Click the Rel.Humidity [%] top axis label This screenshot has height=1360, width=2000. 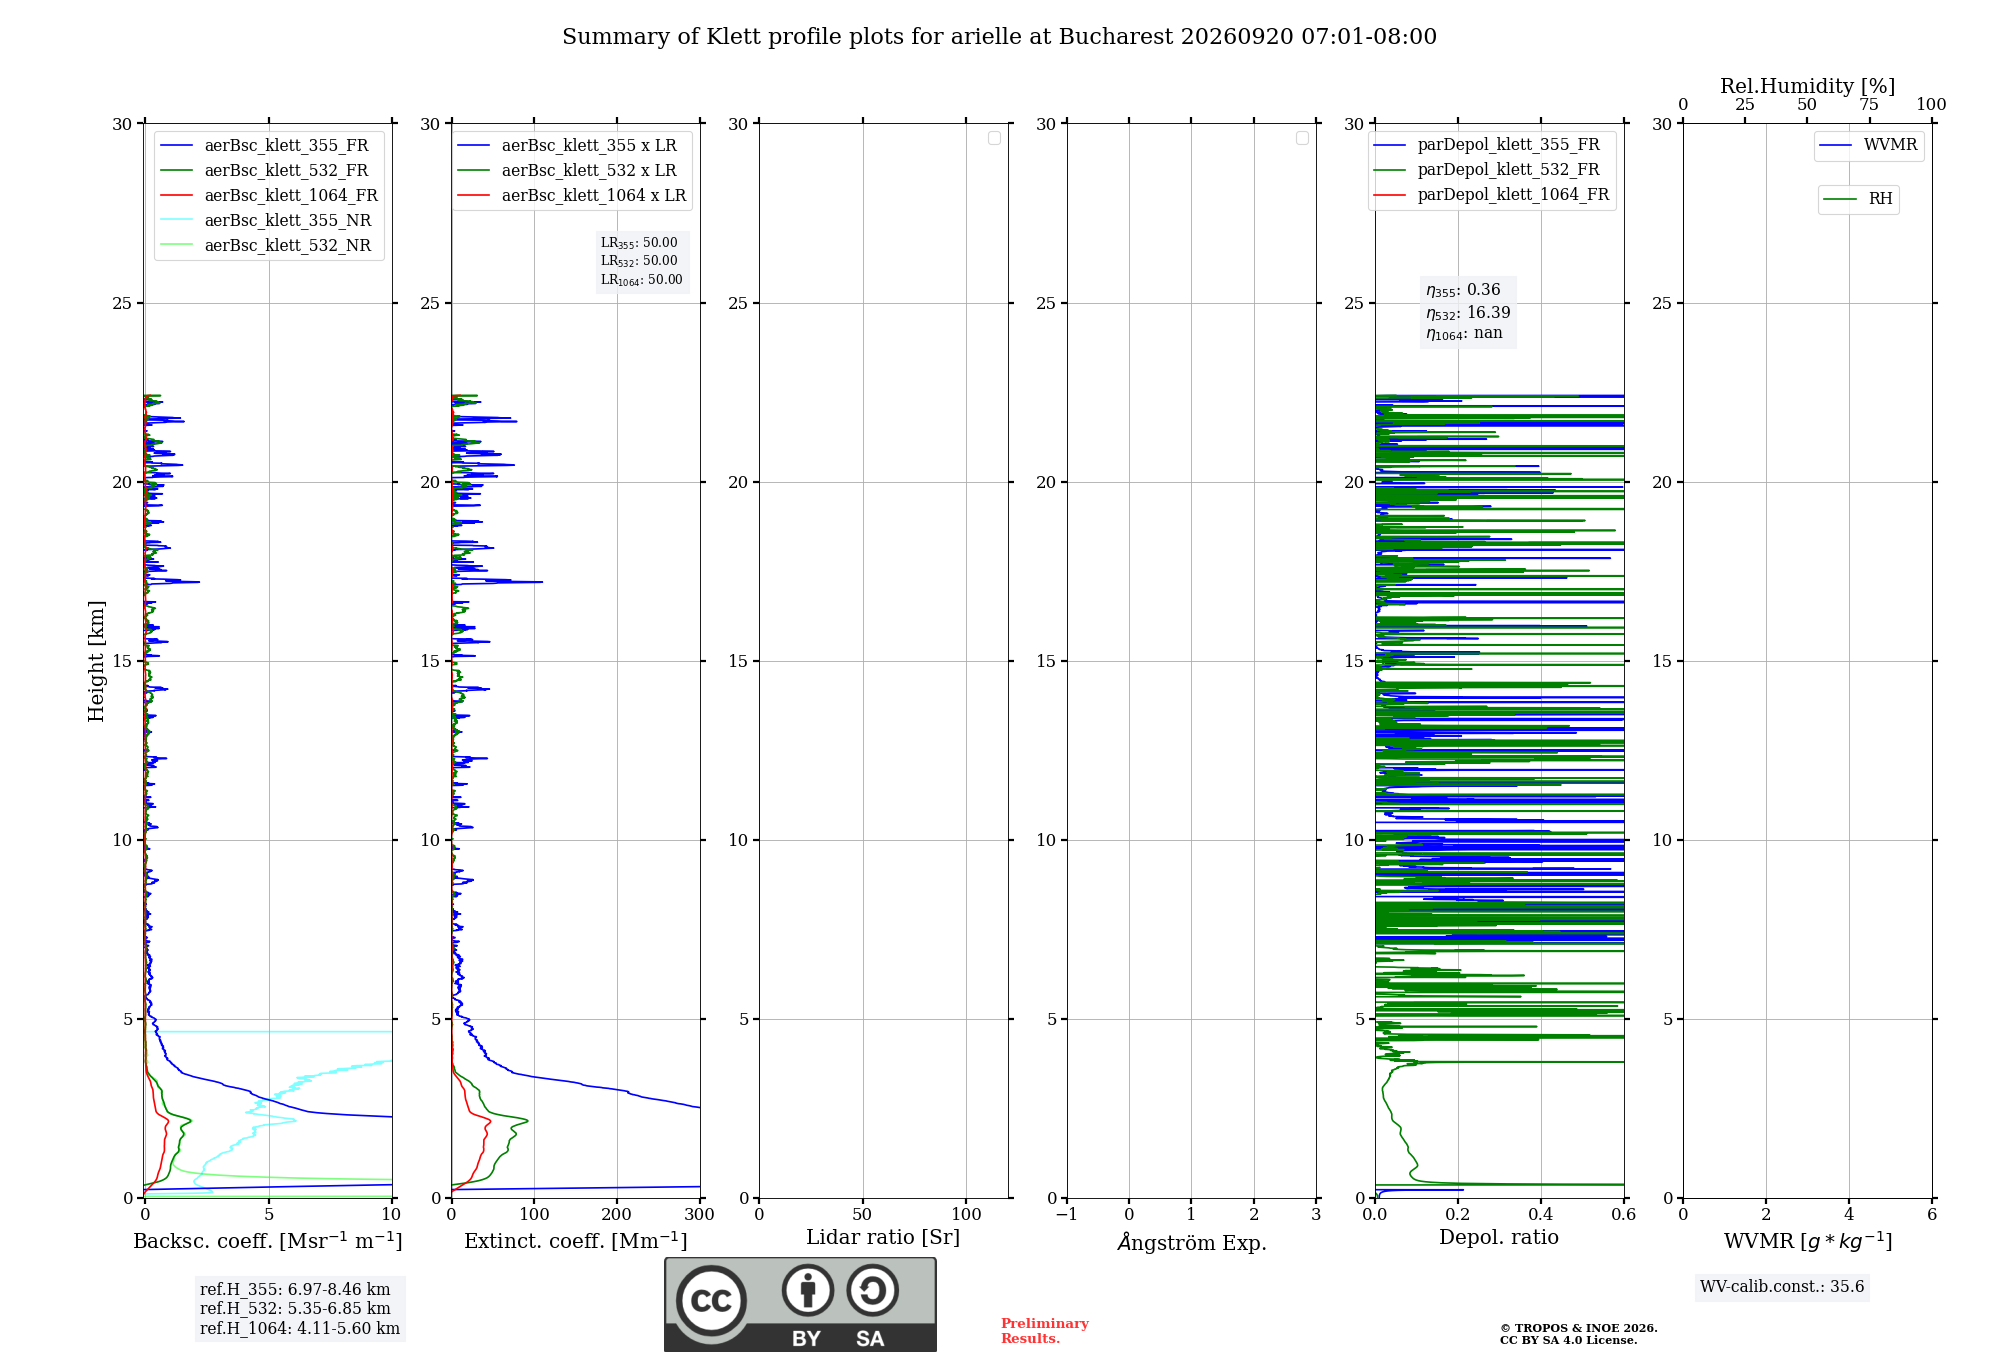point(1807,86)
